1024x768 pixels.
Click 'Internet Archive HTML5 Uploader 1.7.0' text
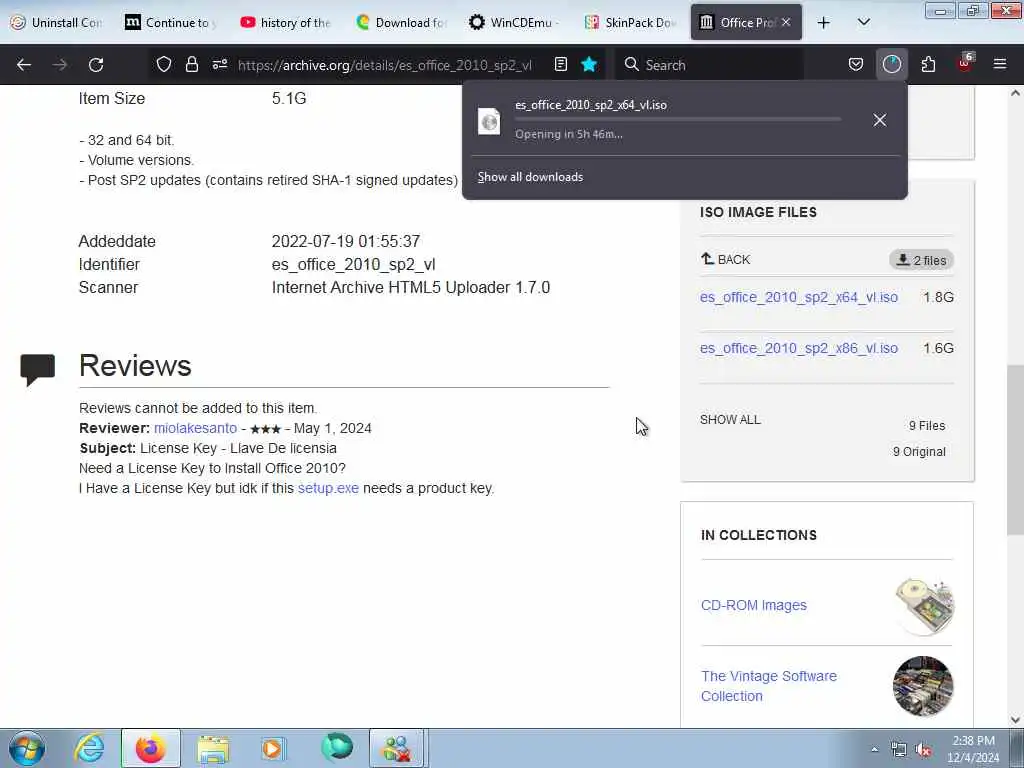pyautogui.click(x=411, y=287)
